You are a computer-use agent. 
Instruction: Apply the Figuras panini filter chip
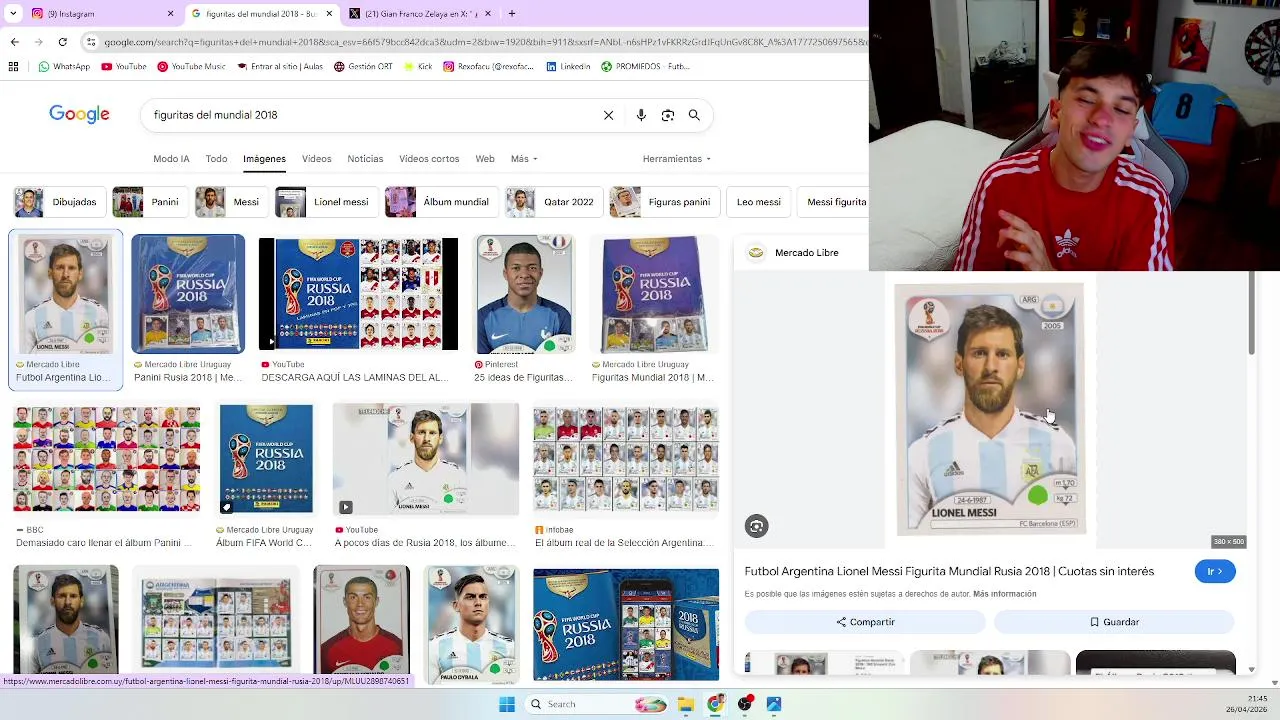[x=663, y=202]
